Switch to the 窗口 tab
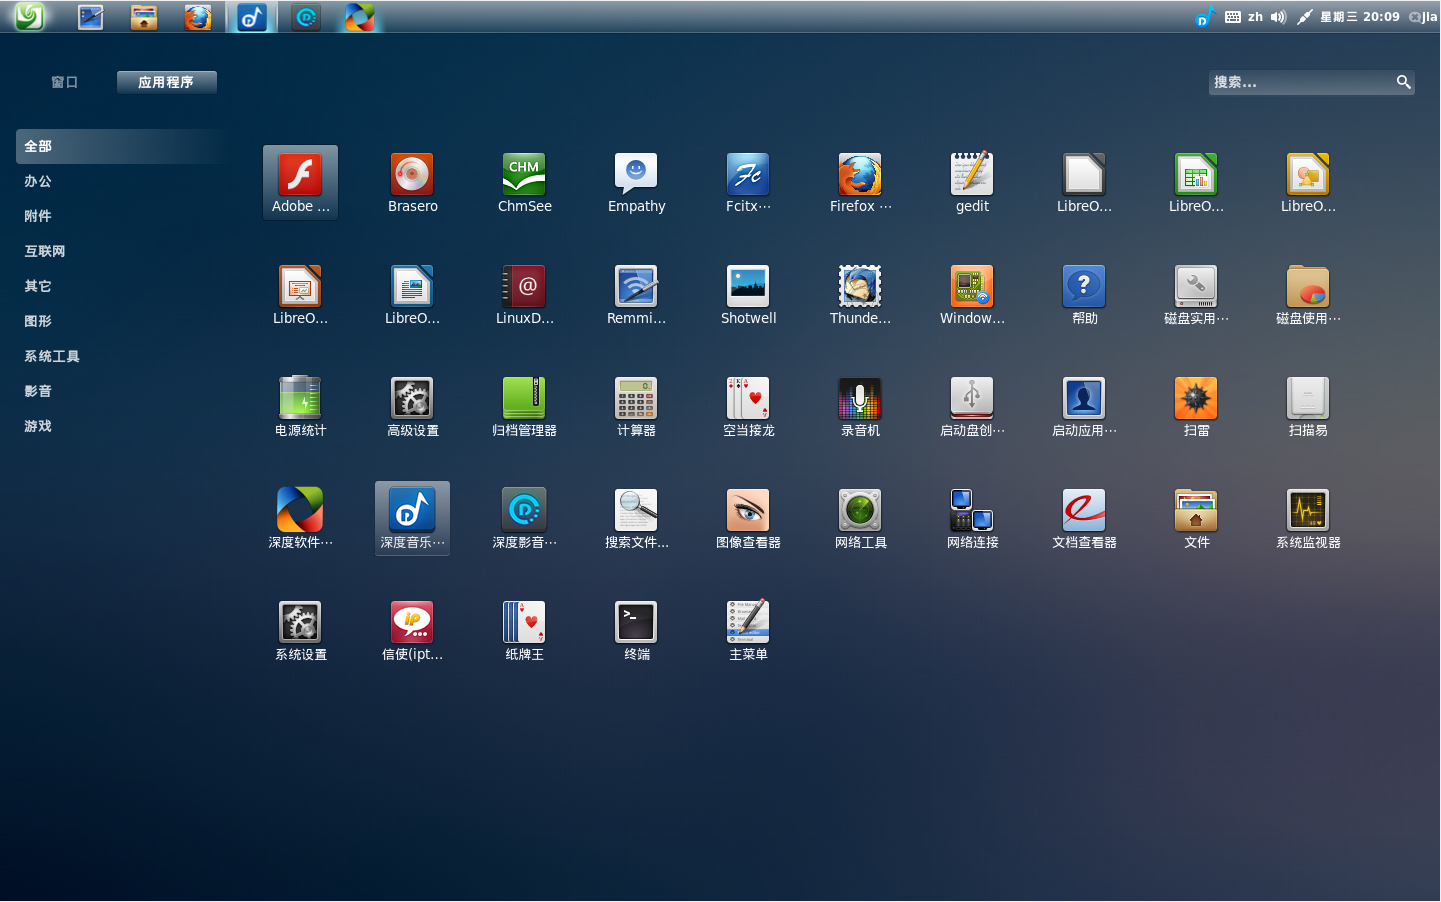 (65, 82)
